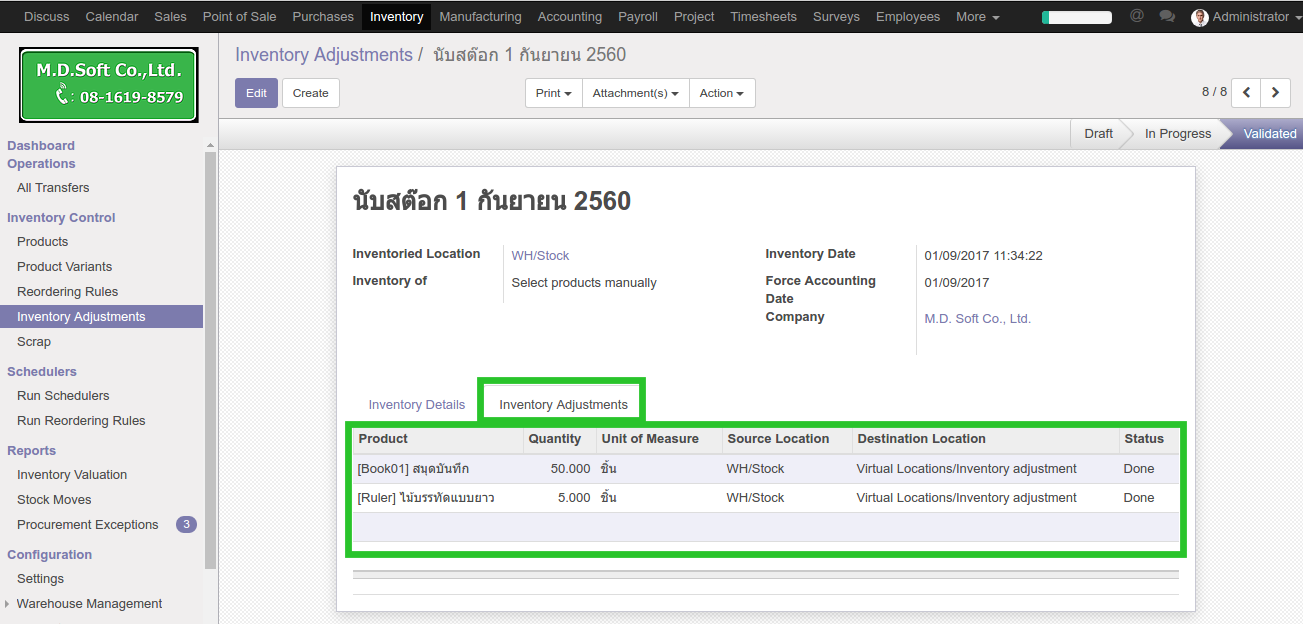The height and width of the screenshot is (624, 1303).
Task: Click the Administrator avatar icon
Action: tap(1200, 17)
